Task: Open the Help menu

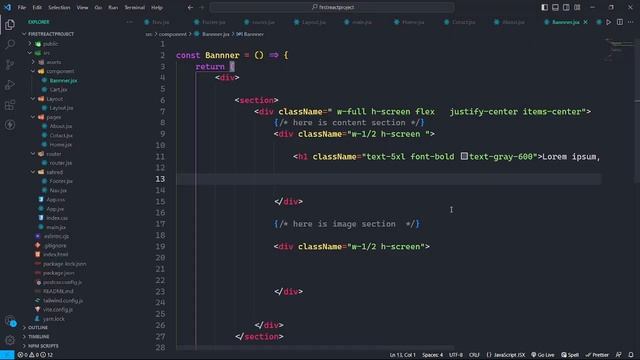Action: pos(157,7)
